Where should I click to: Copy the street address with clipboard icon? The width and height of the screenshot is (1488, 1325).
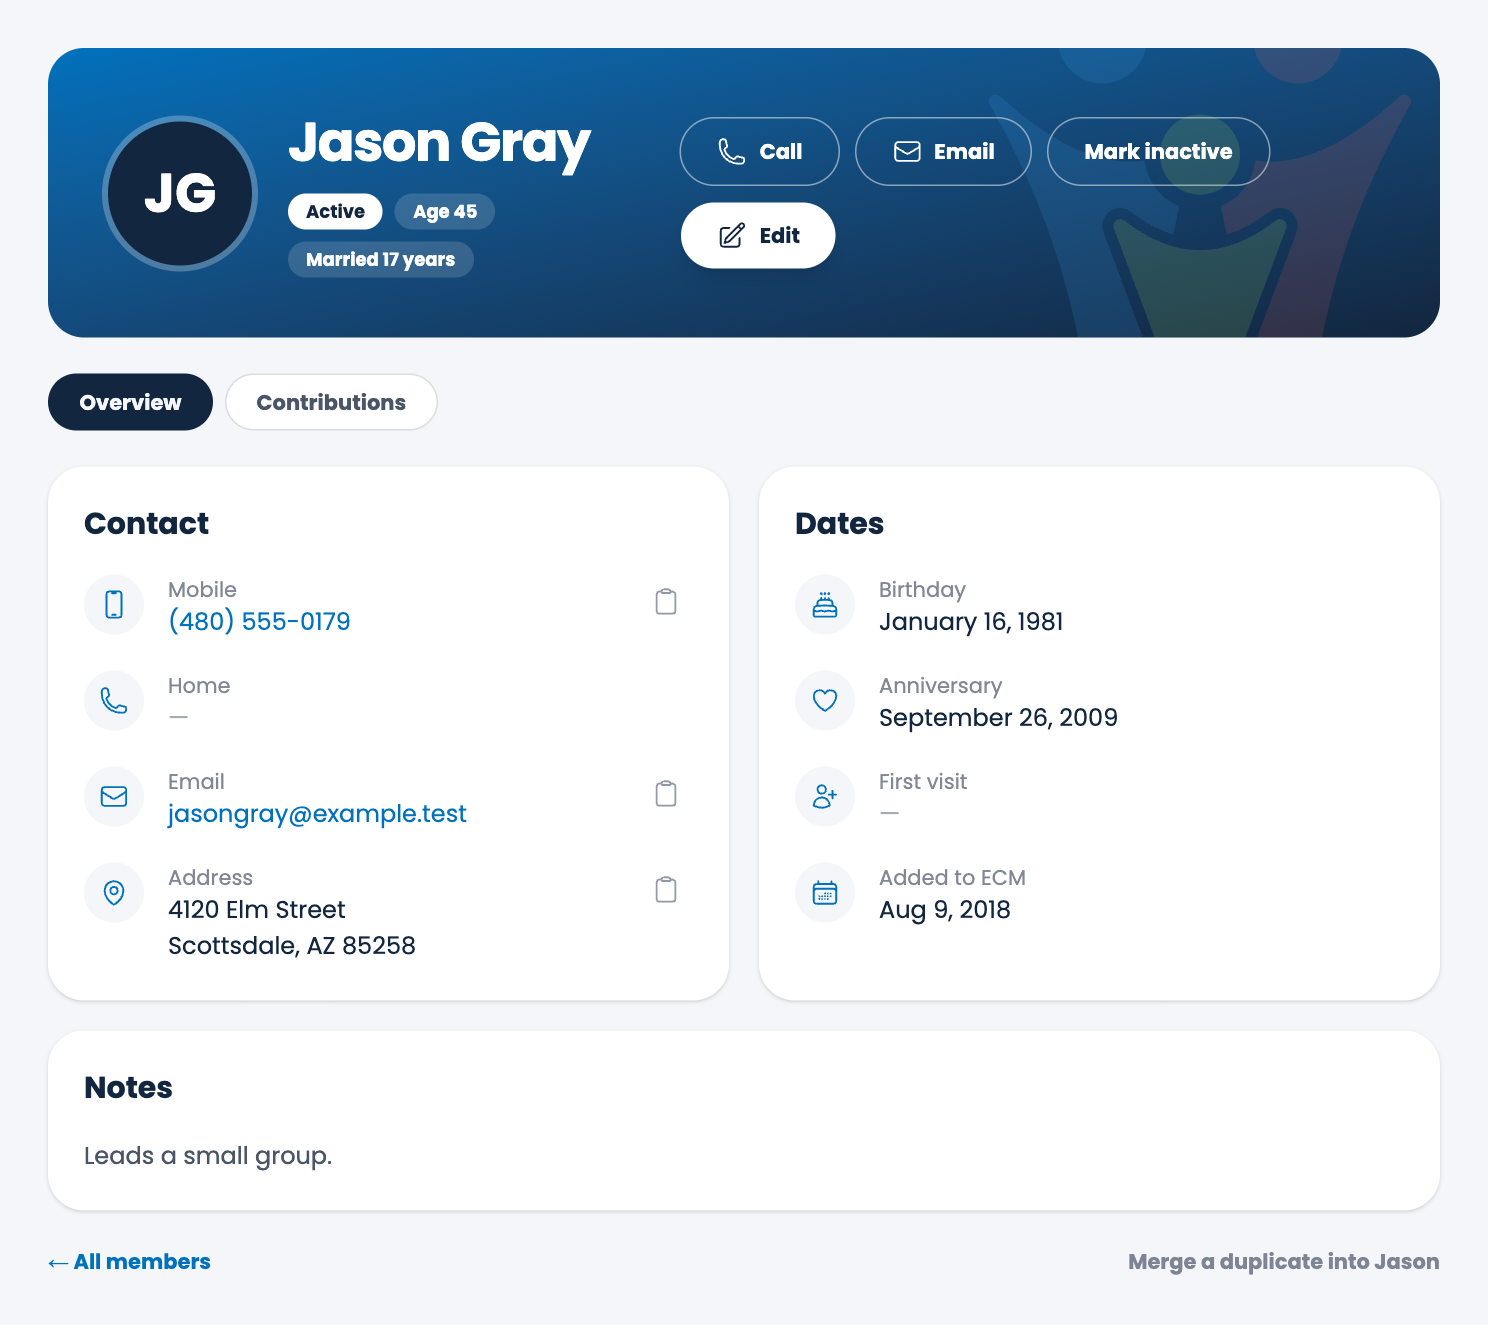click(x=666, y=890)
